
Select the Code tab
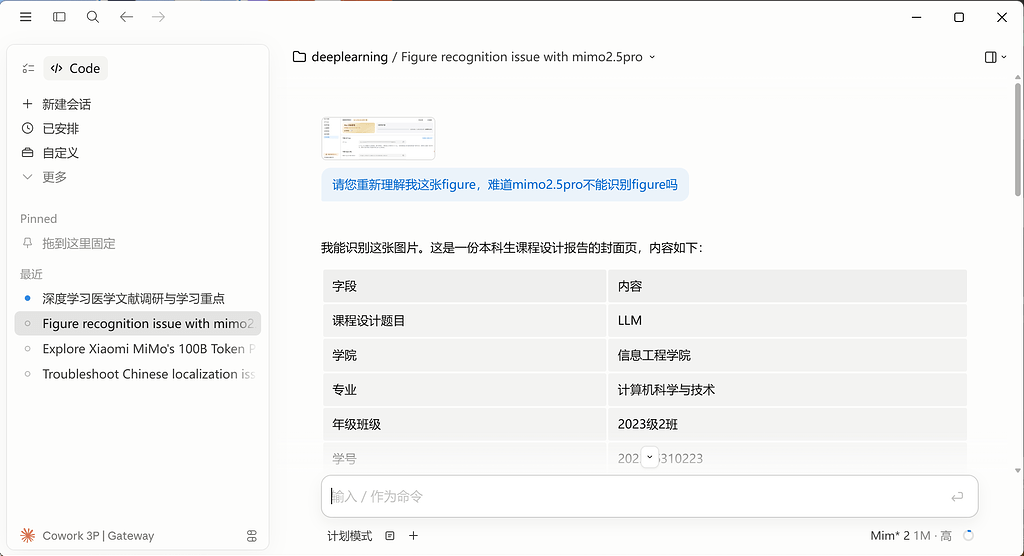tap(76, 68)
